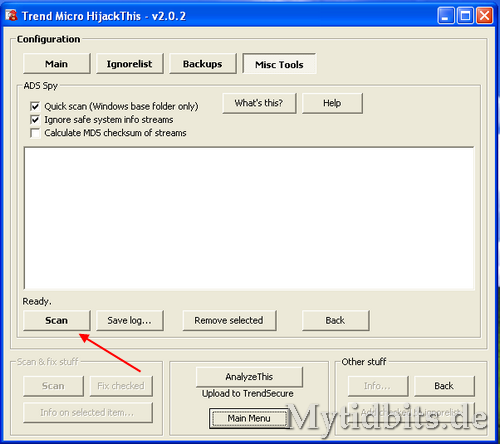Close the HijackThis window
The image size is (500, 444).
point(485,16)
